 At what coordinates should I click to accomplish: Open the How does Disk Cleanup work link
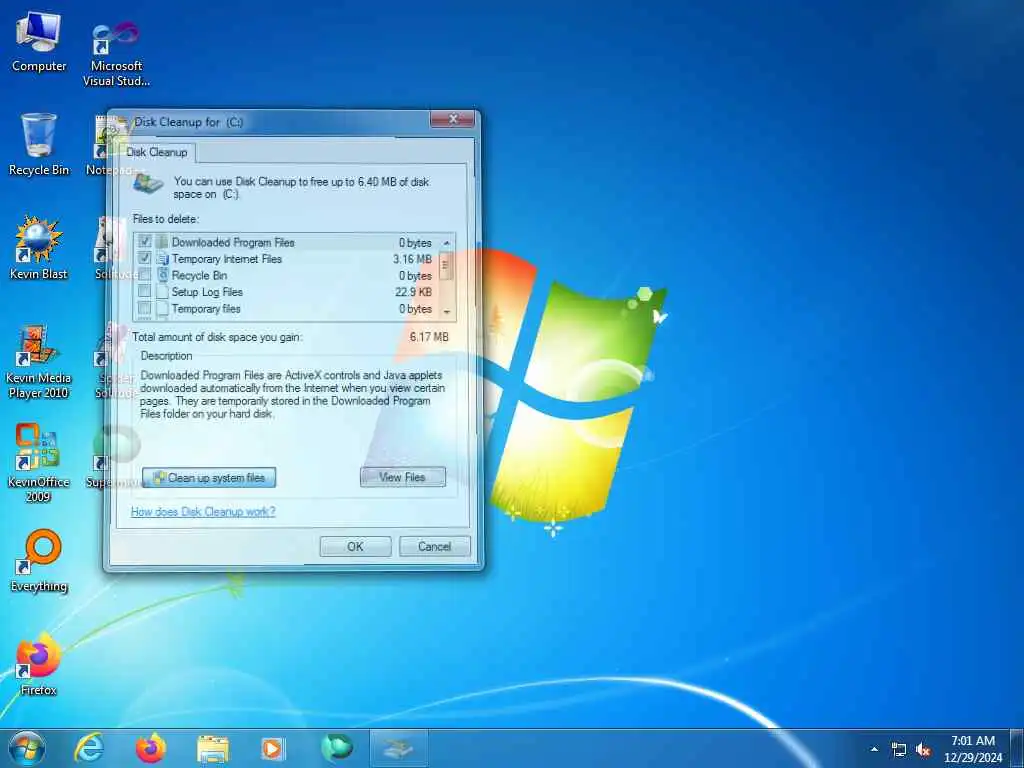203,511
